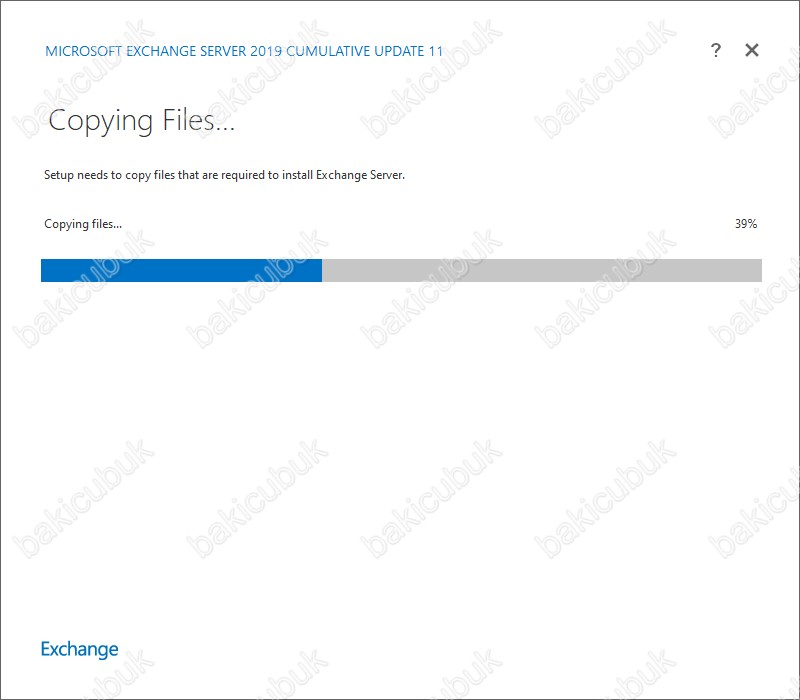Open the help question mark icon
This screenshot has height=700, width=800.
pos(715,50)
